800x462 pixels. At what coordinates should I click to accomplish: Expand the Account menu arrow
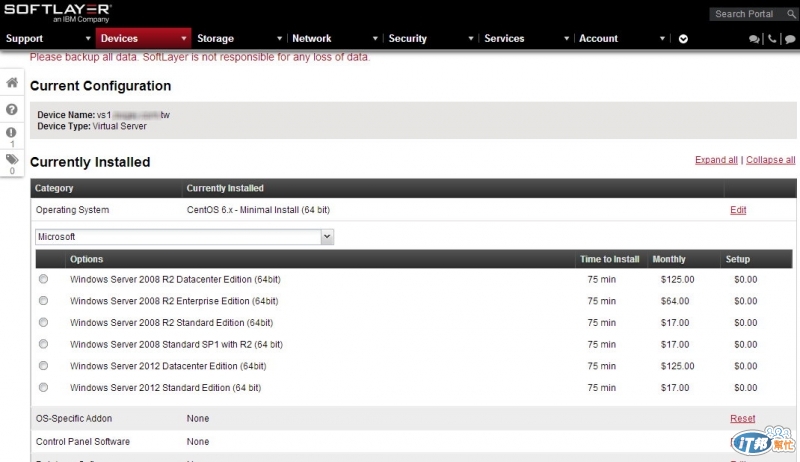tap(662, 39)
